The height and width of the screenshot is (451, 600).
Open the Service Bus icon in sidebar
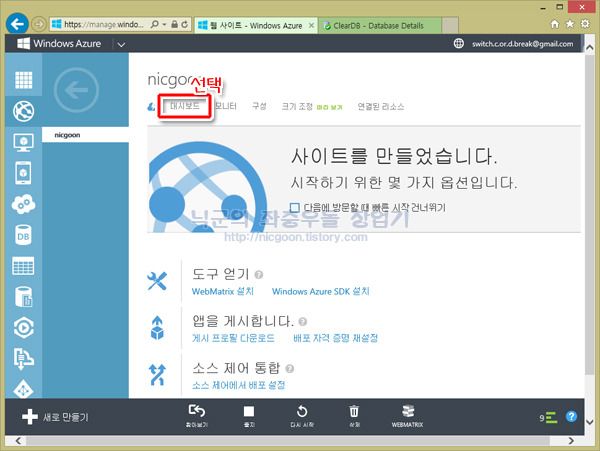23,358
